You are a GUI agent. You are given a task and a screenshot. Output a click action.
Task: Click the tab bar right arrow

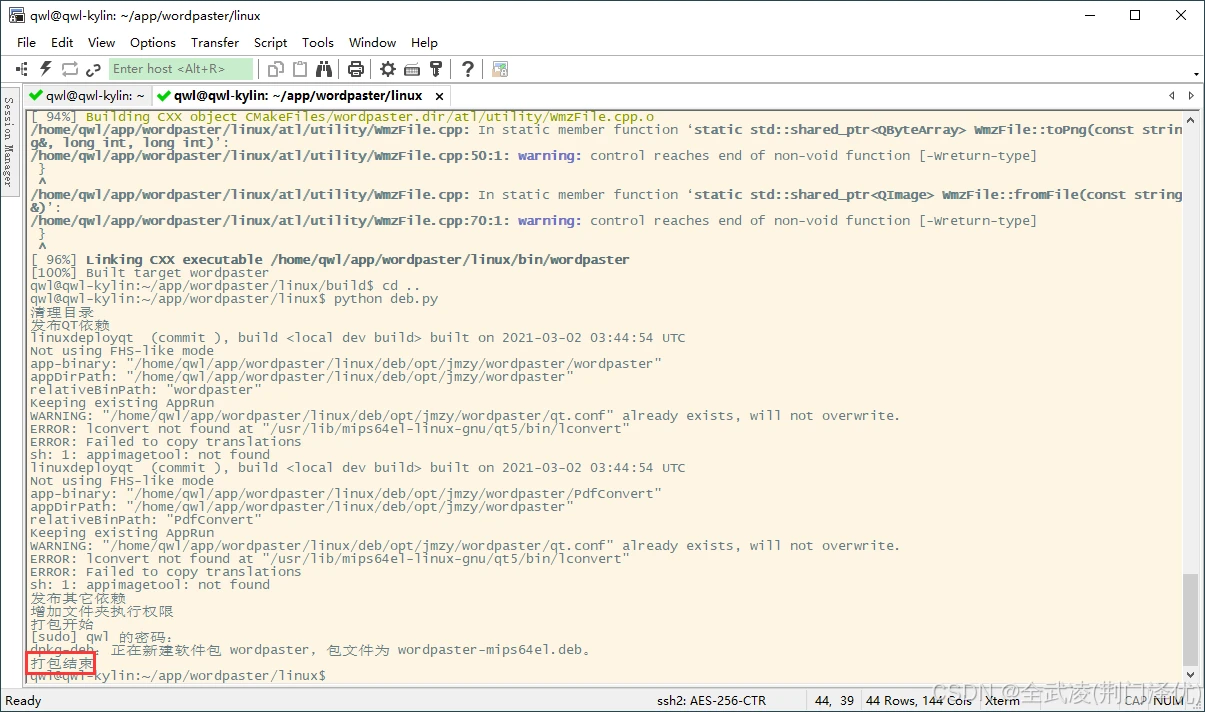(x=1190, y=96)
